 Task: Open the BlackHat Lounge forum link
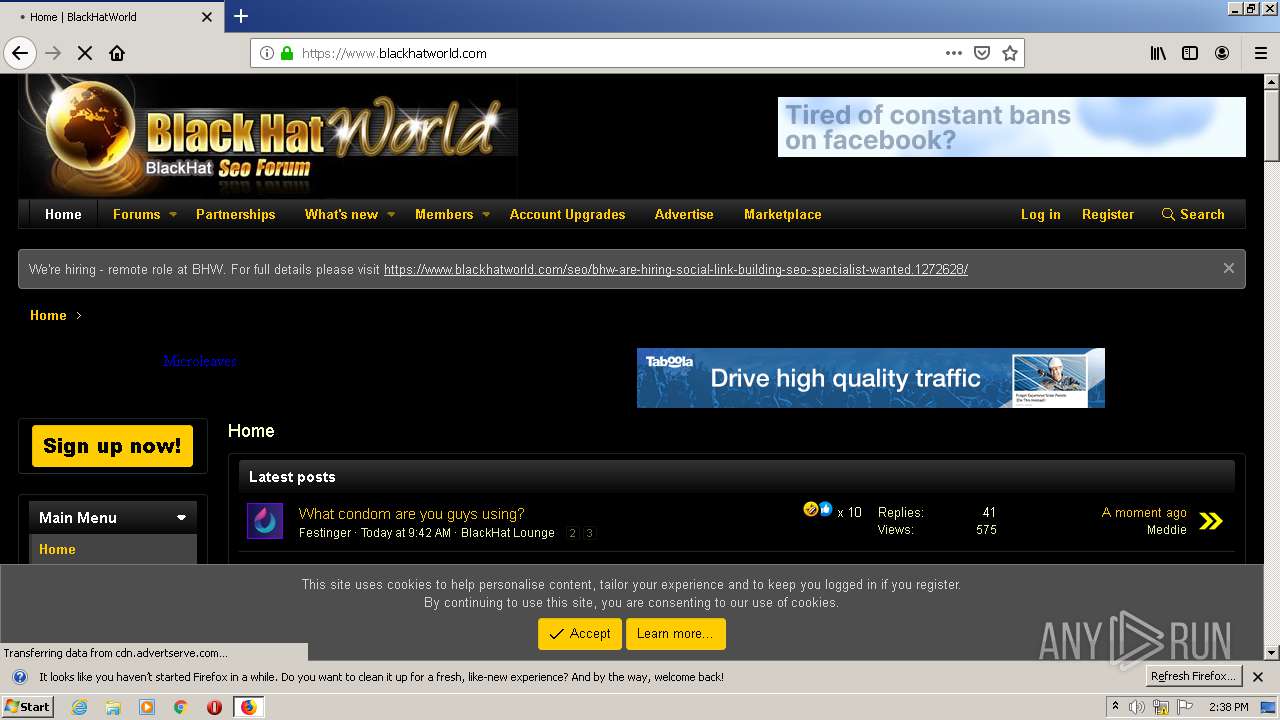[x=507, y=533]
